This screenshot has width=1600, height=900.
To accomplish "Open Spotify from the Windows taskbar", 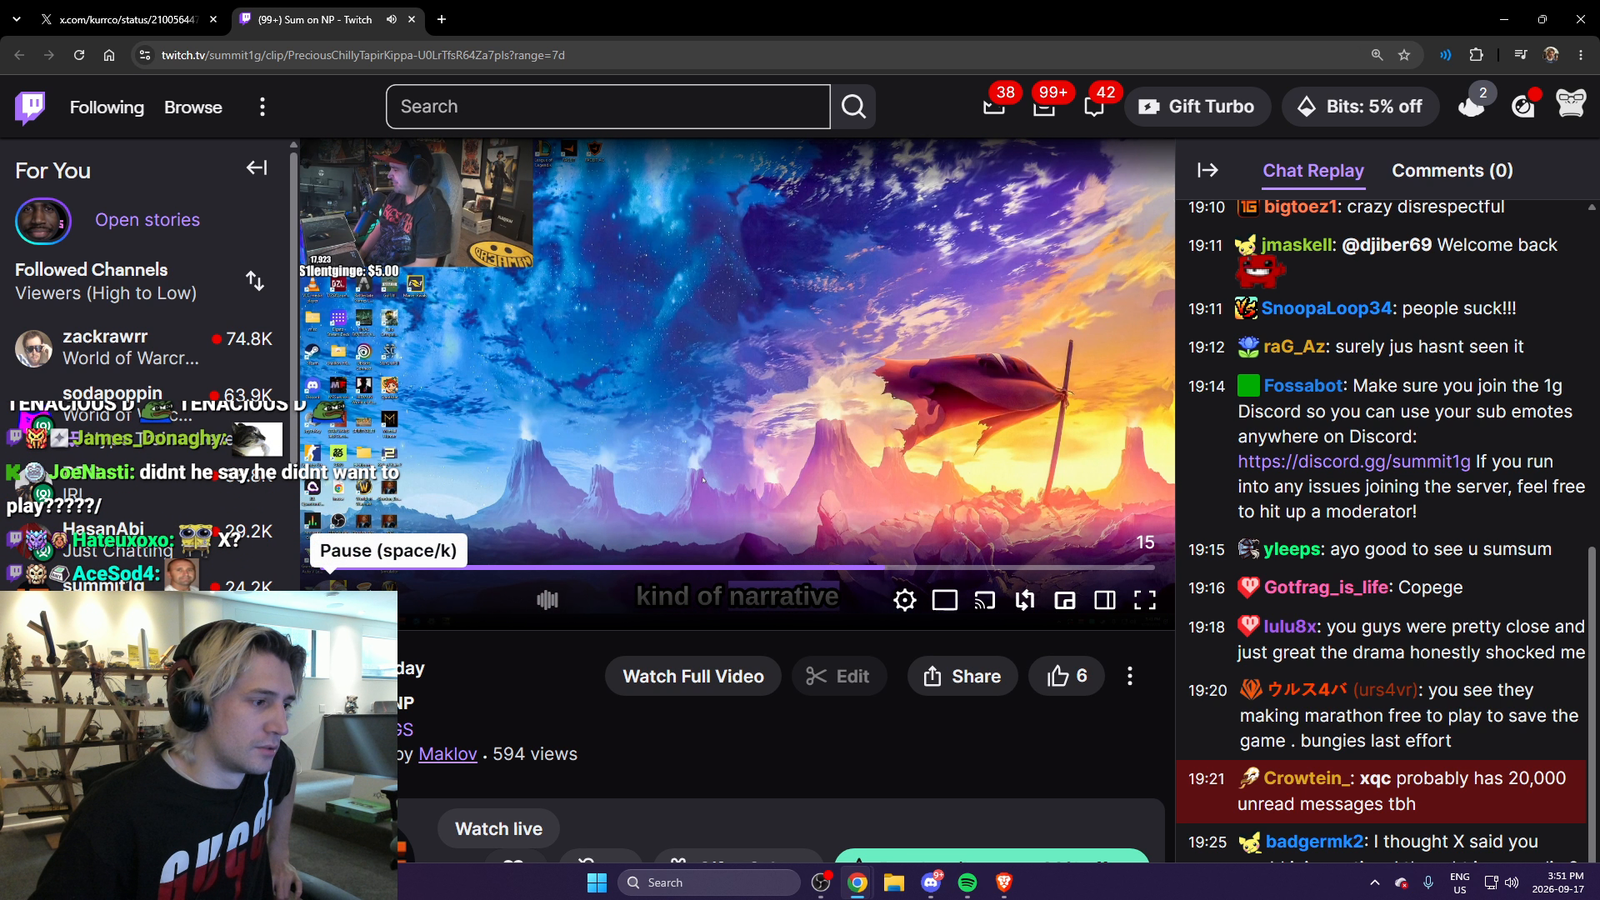I will [967, 882].
